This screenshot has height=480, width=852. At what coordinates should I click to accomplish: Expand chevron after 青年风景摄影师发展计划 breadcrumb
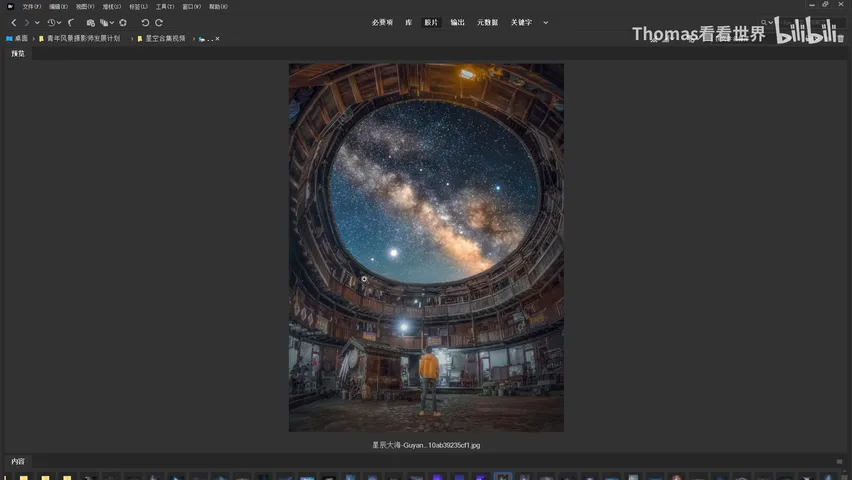[132, 39]
